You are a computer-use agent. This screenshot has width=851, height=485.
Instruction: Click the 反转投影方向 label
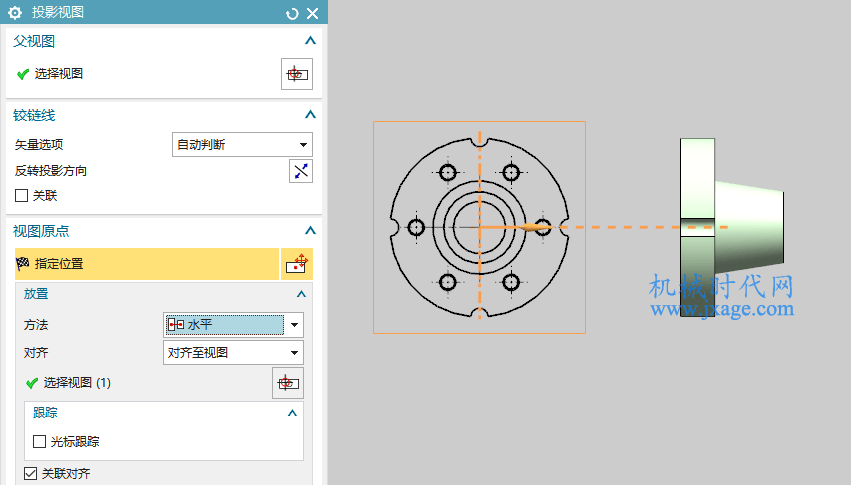pyautogui.click(x=51, y=171)
